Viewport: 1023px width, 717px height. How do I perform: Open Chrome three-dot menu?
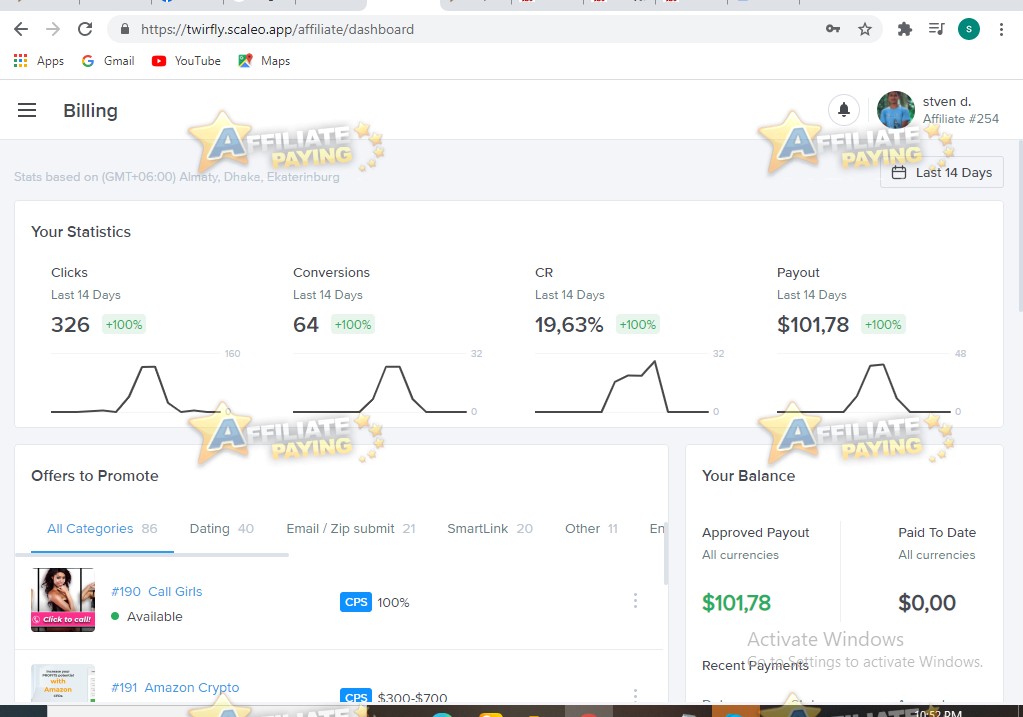click(1001, 29)
